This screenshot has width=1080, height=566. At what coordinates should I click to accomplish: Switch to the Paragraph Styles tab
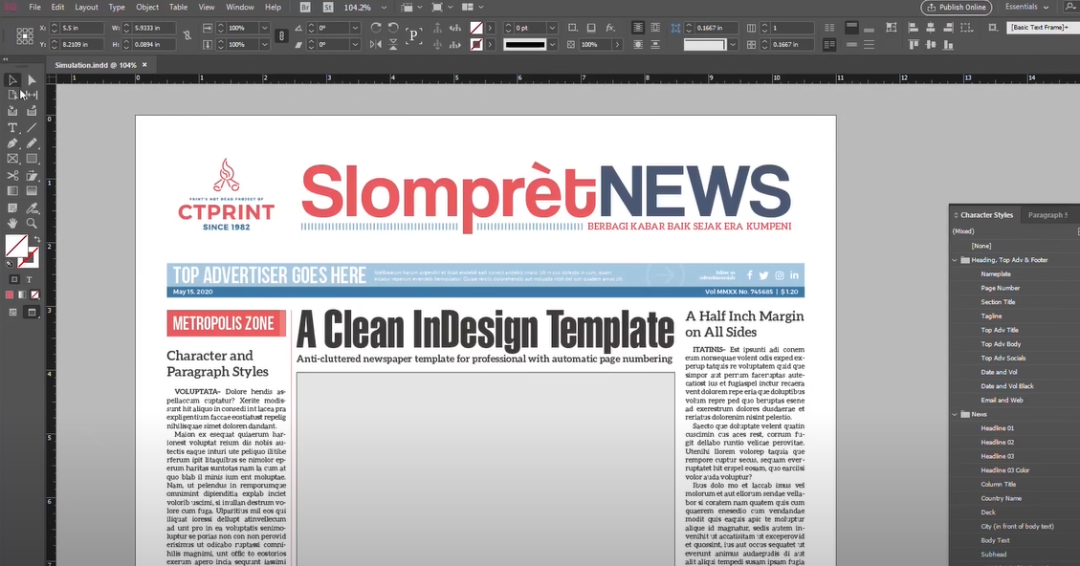1048,215
